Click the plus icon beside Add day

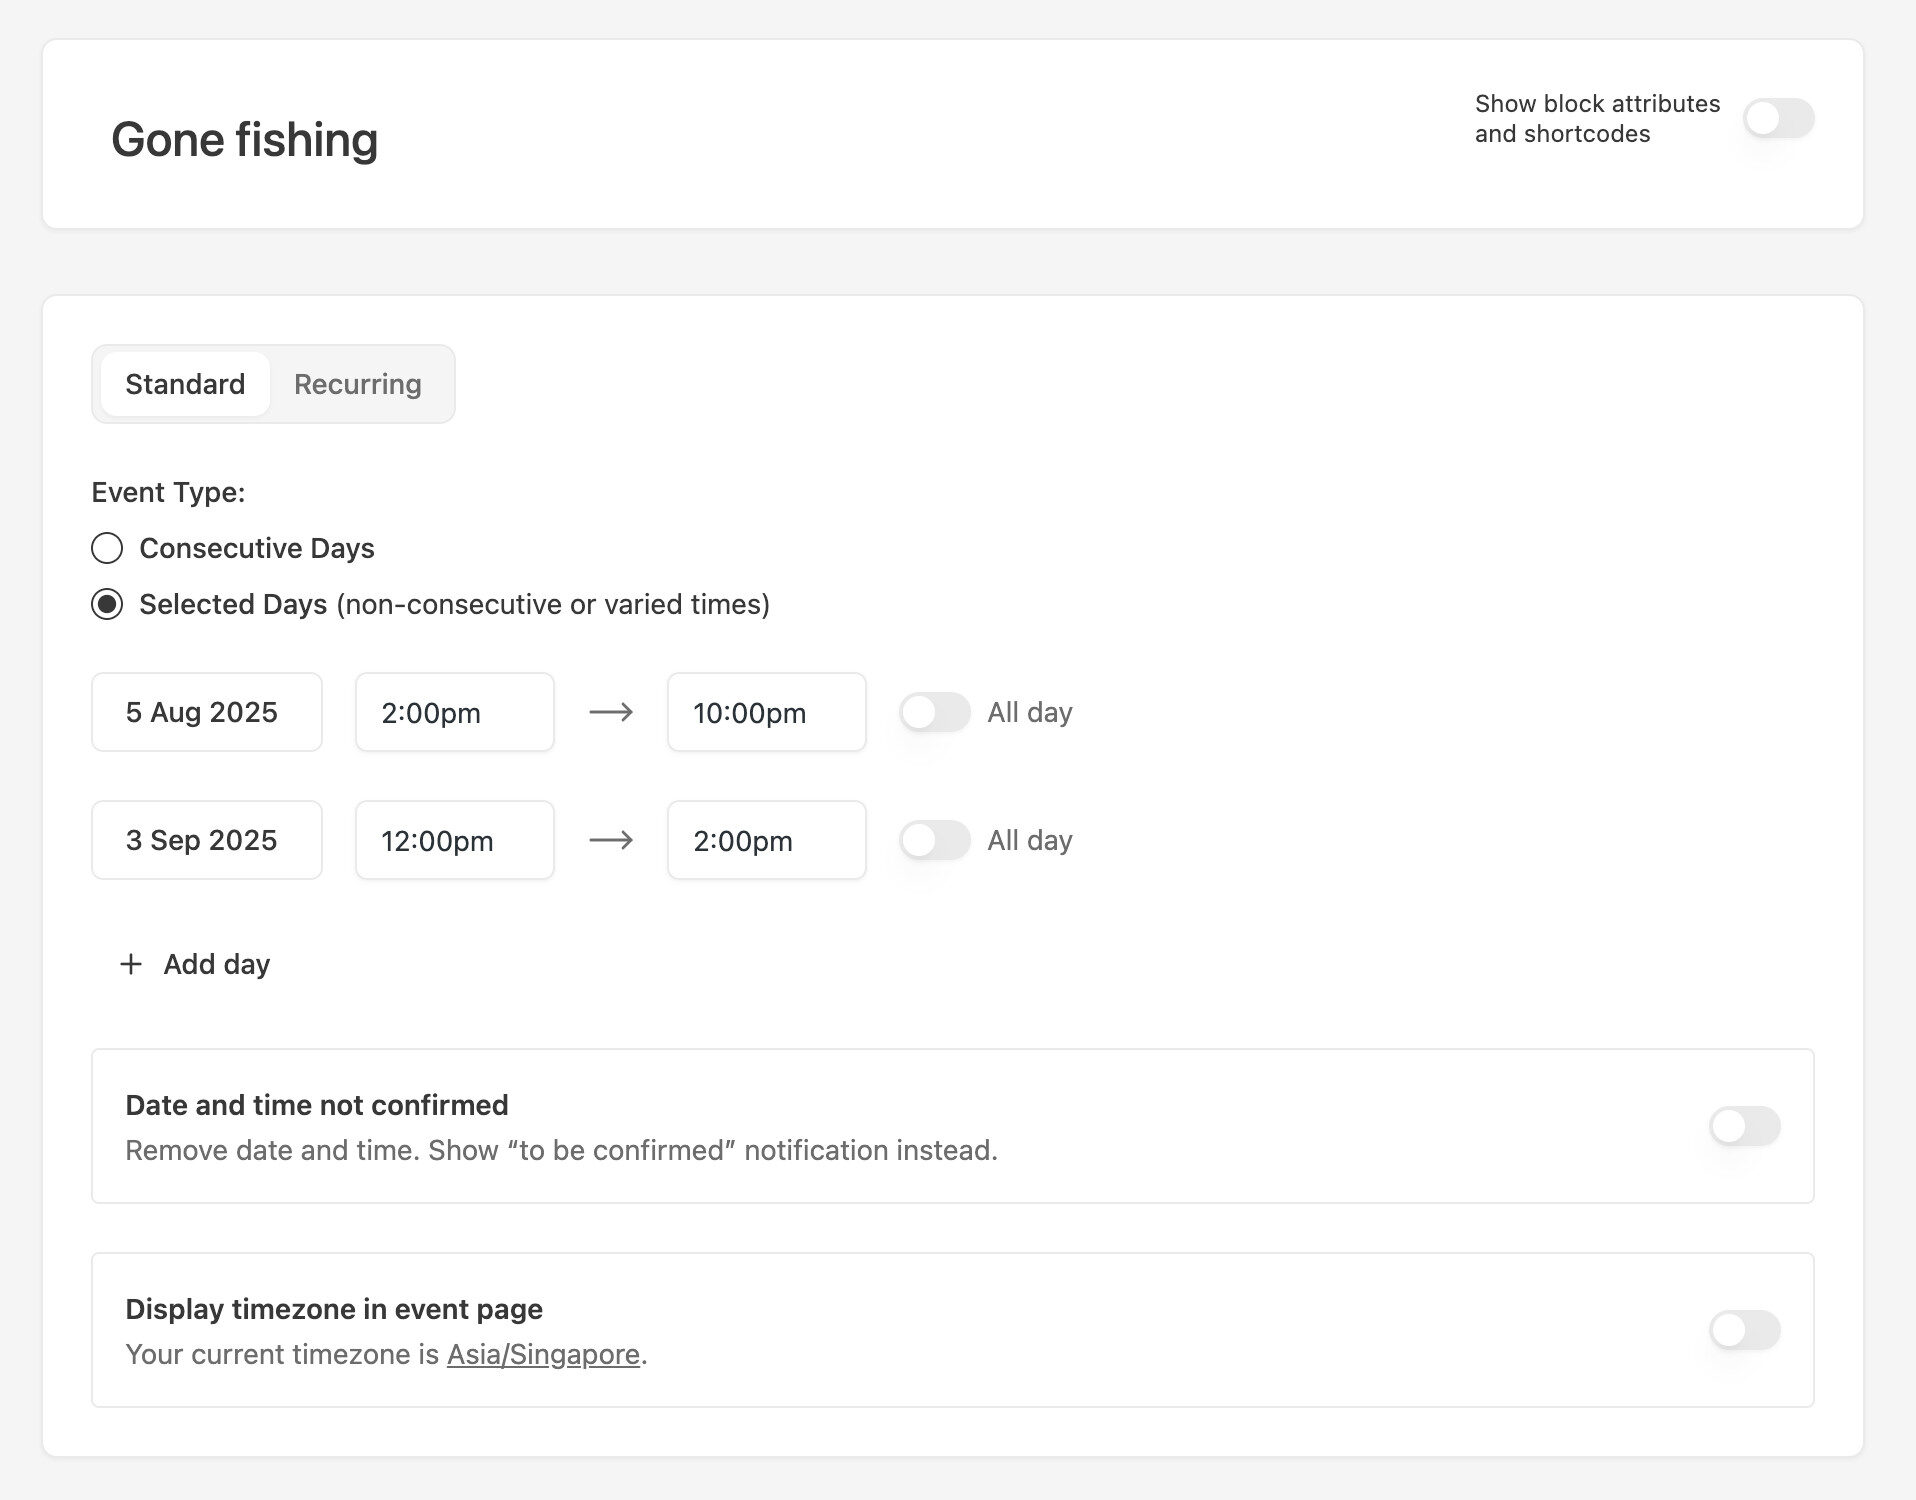(x=131, y=964)
